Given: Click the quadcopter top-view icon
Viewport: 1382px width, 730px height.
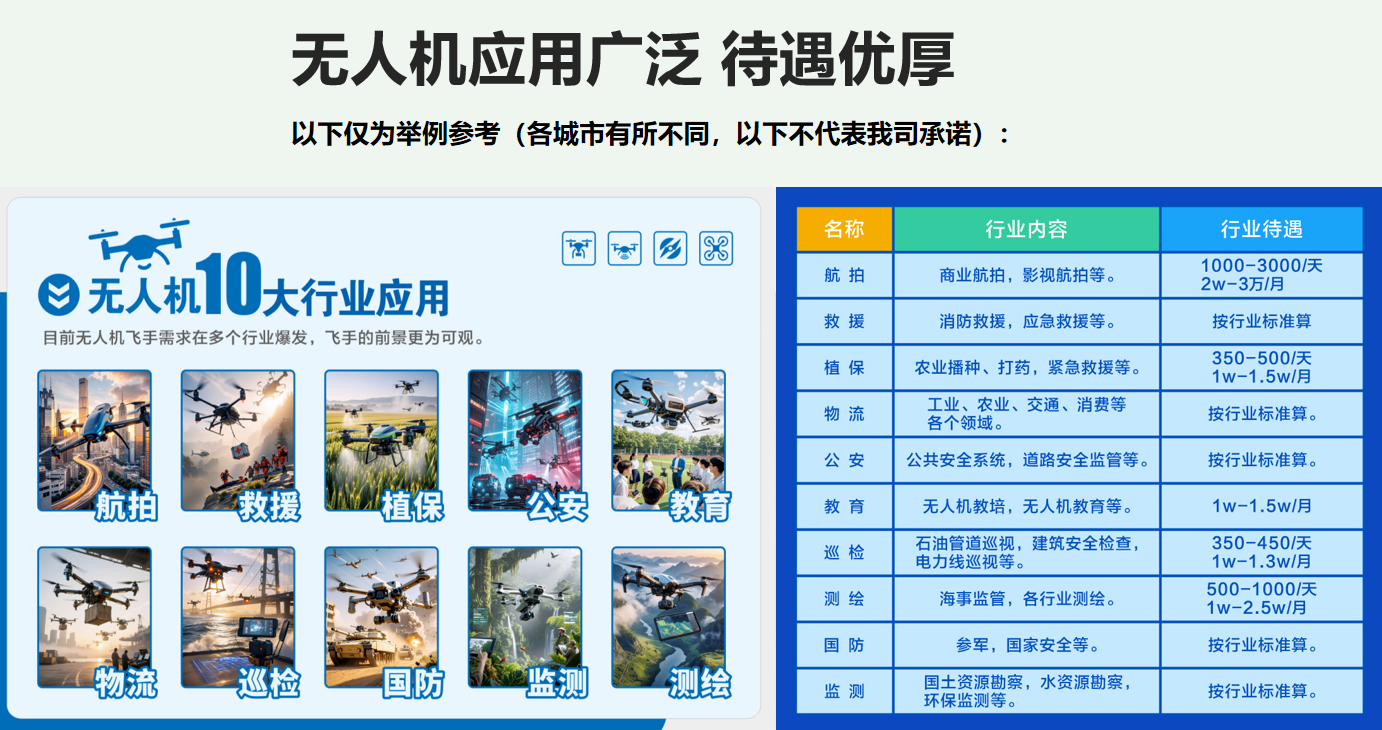Looking at the screenshot, I should click(x=716, y=248).
